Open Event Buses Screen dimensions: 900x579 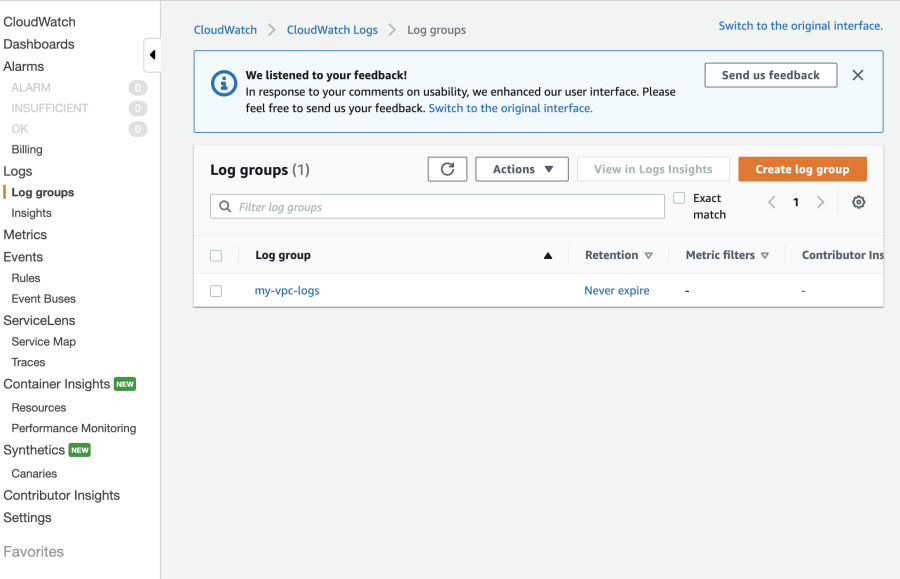44,298
